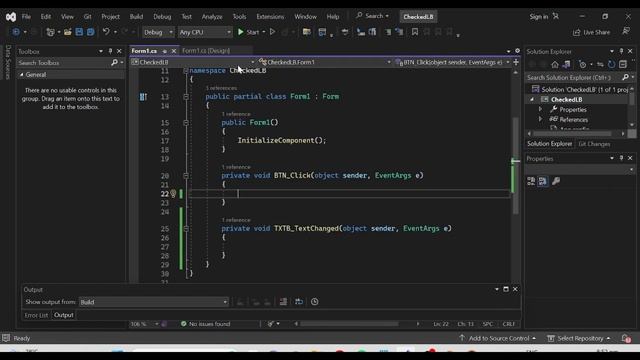Collapse the BTN_Click method outline
This screenshot has width=640, height=360.
[x=186, y=176]
